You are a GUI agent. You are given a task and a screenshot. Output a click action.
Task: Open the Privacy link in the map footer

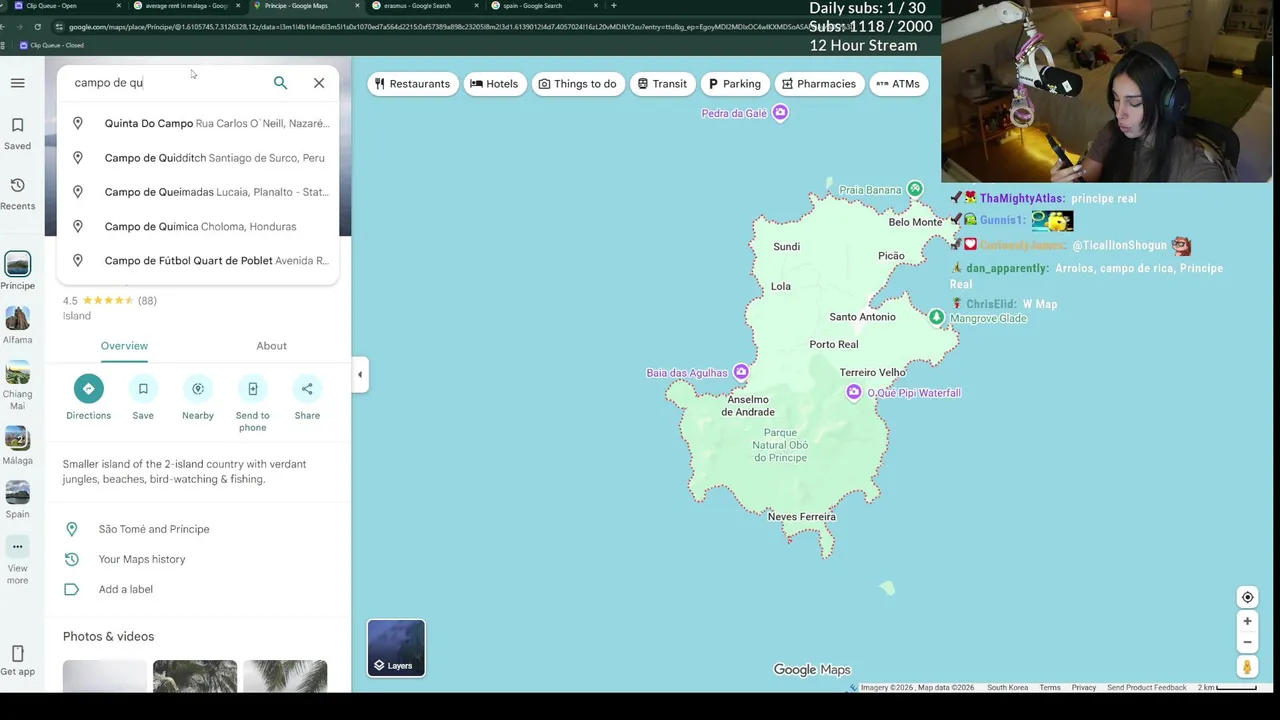tap(1084, 688)
